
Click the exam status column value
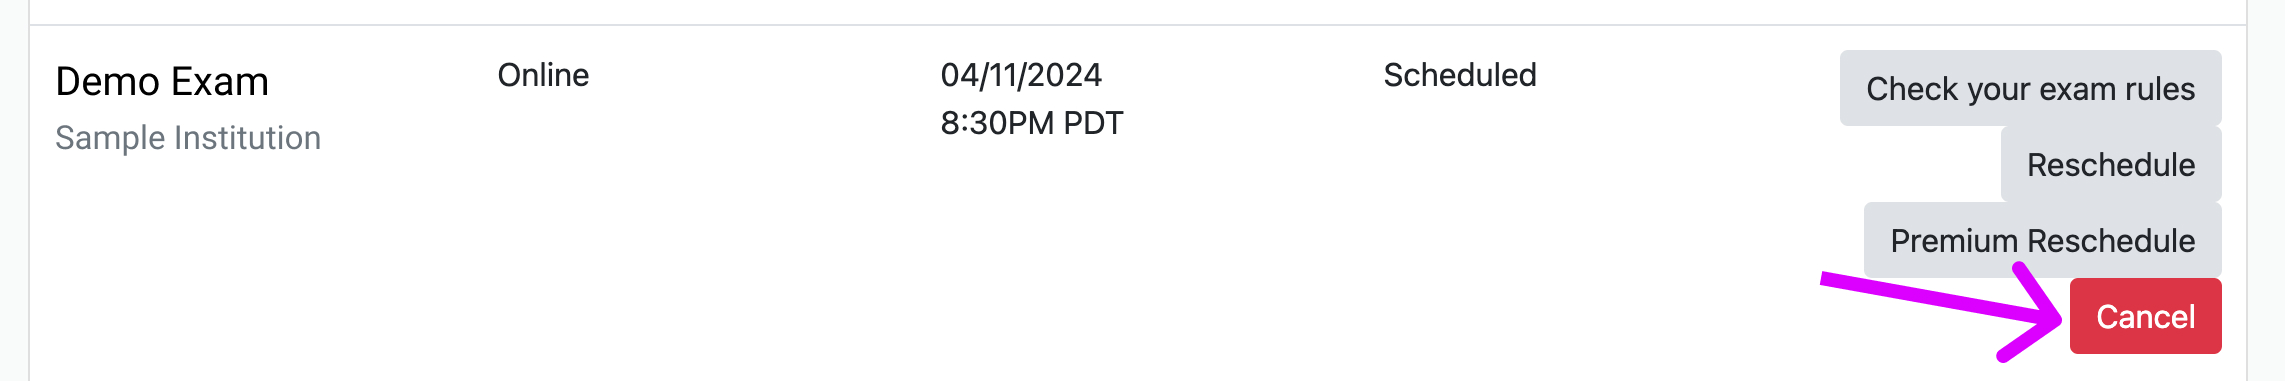click(1460, 75)
